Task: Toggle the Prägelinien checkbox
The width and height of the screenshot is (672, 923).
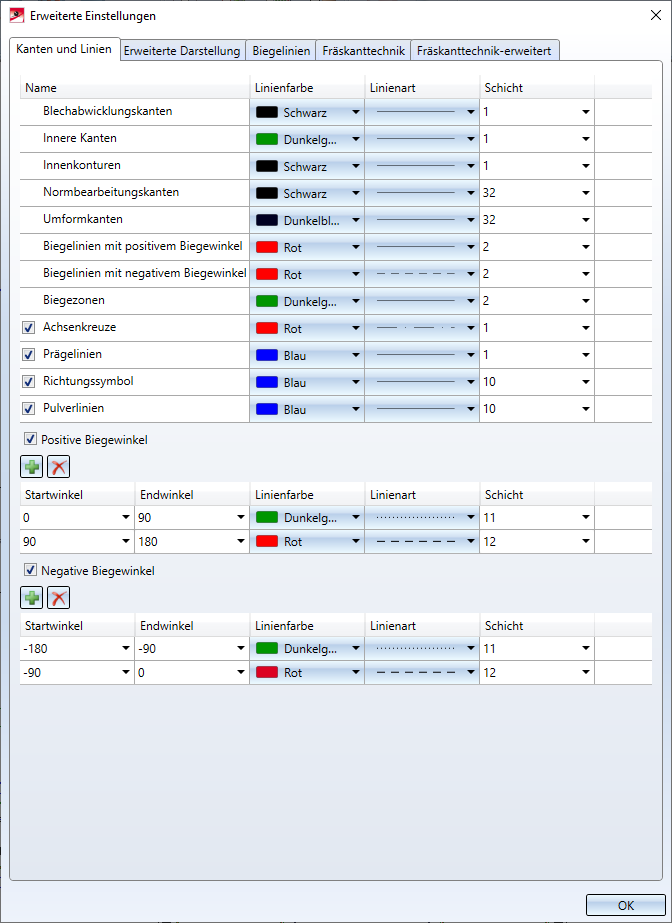Action: coord(28,354)
